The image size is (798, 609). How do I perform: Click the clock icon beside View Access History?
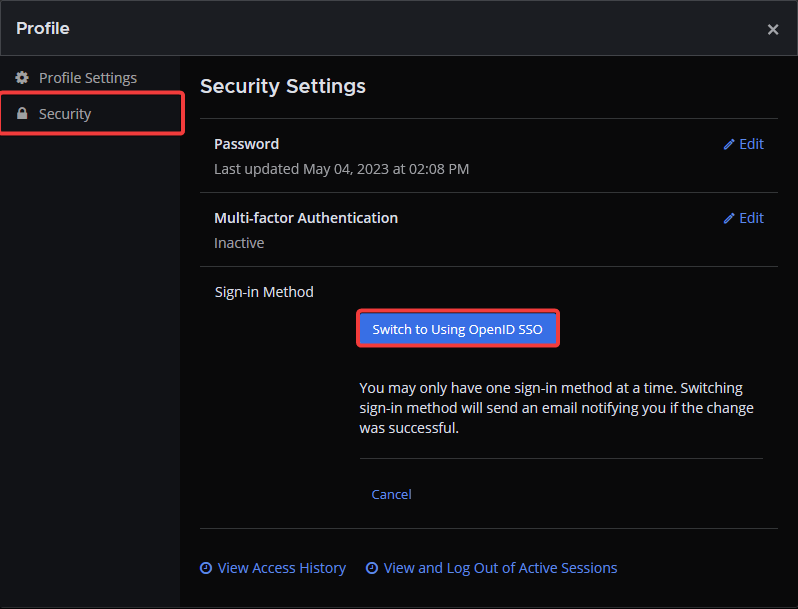[x=206, y=568]
